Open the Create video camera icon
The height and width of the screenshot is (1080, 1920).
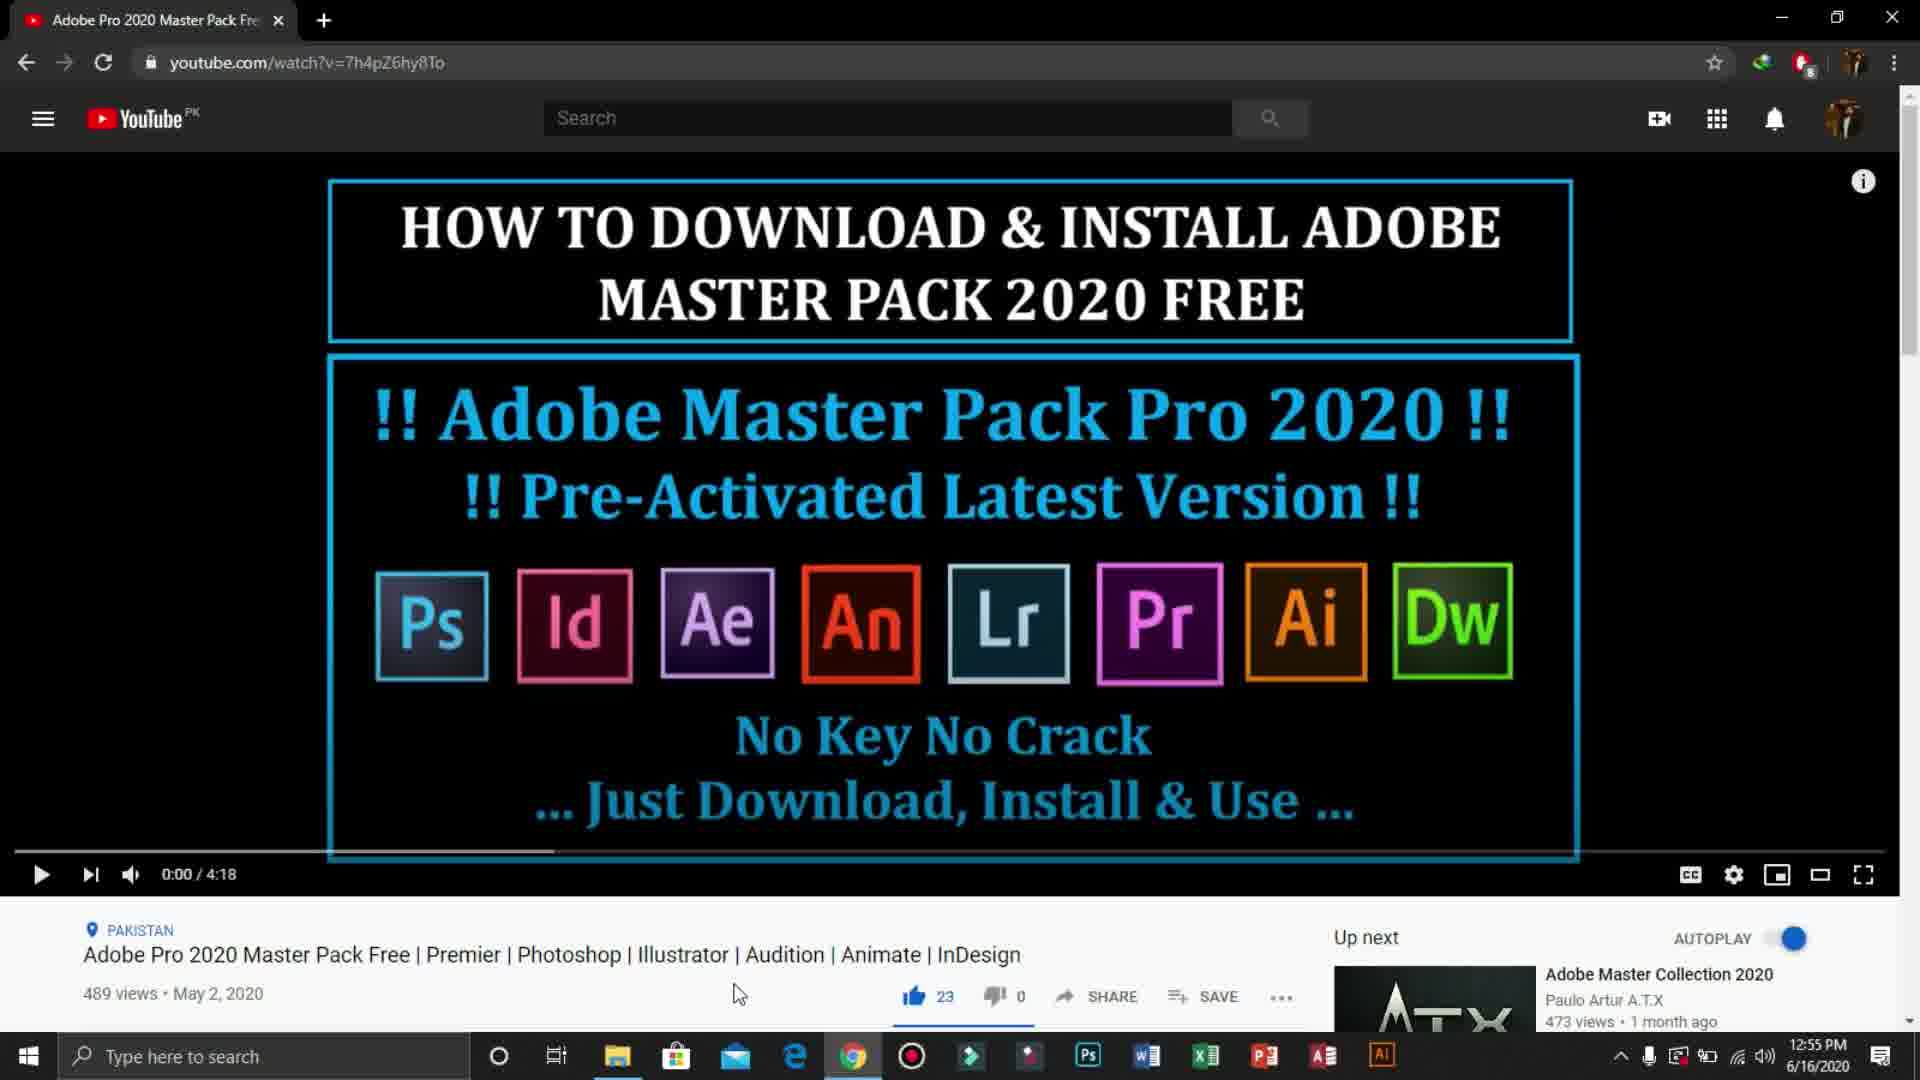coord(1659,119)
